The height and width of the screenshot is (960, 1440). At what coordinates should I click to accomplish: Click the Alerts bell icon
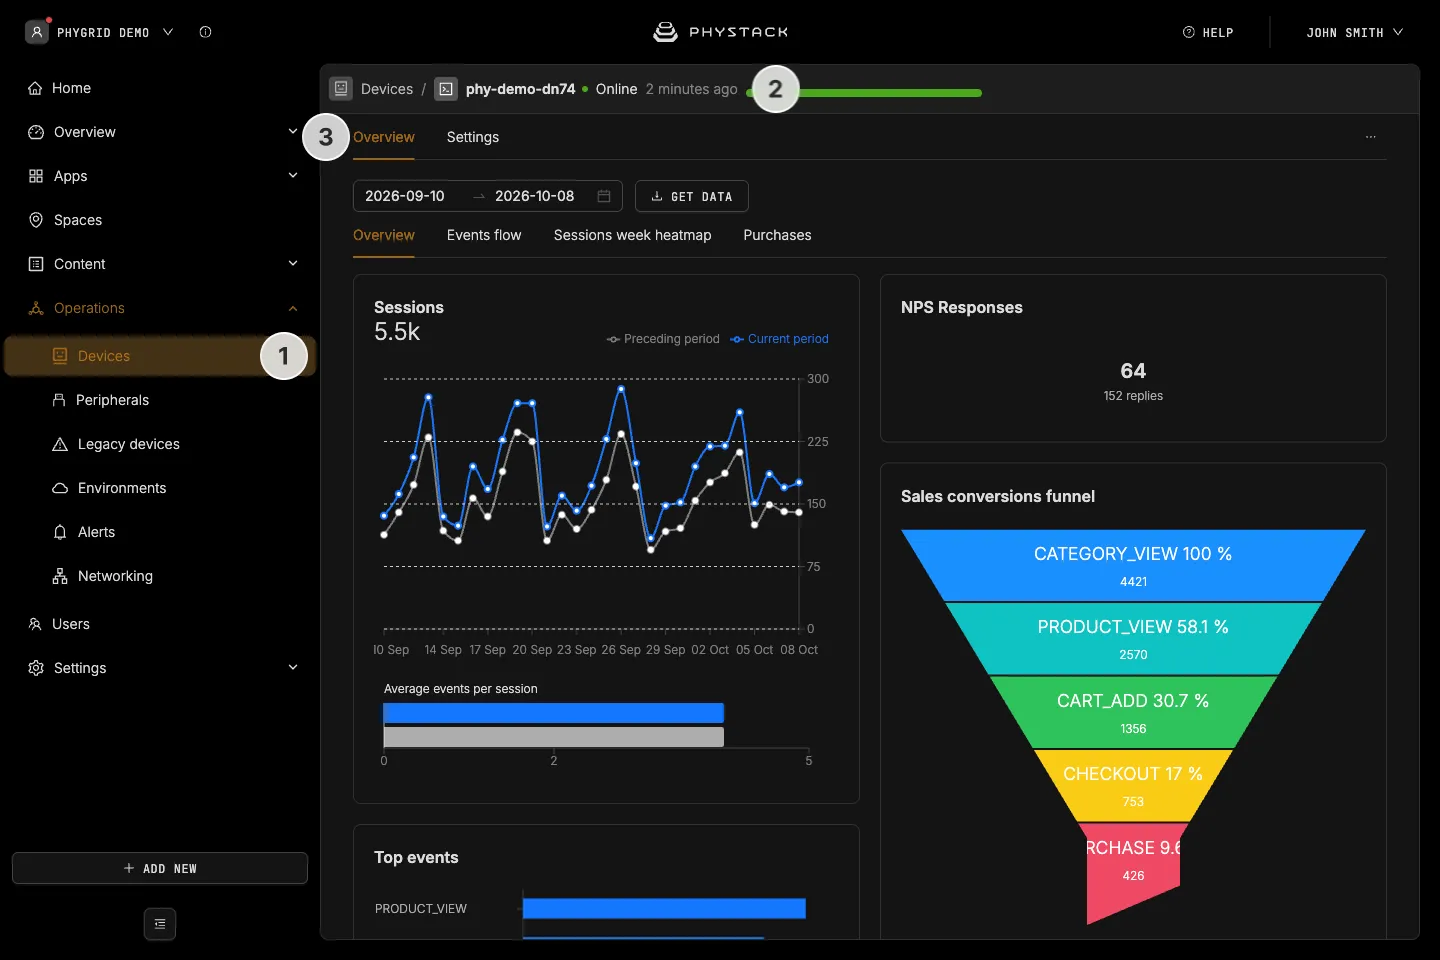click(60, 532)
